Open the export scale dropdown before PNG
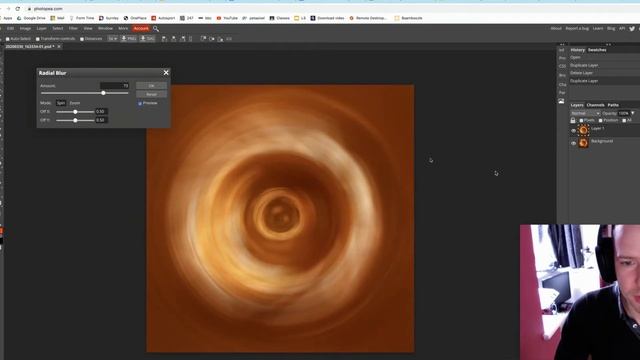This screenshot has width=640, height=360. tap(113, 39)
